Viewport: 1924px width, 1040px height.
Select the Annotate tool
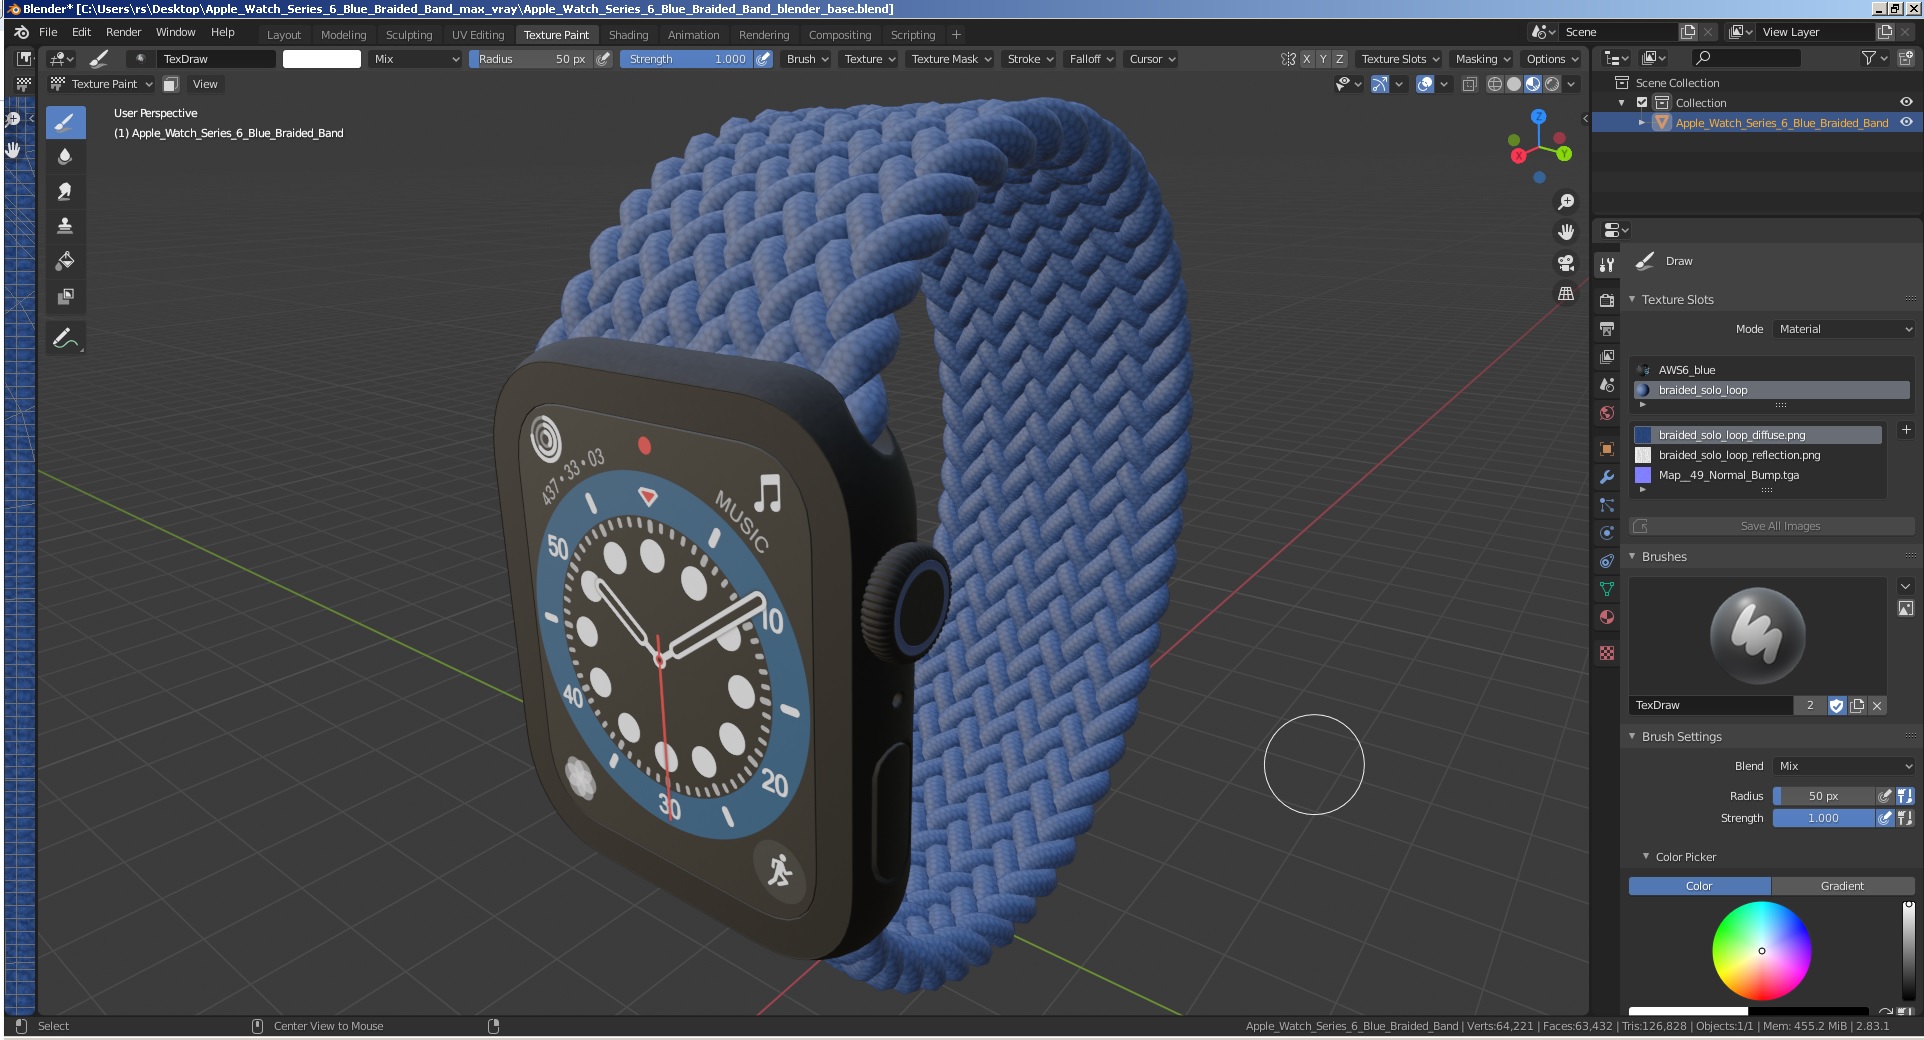[x=65, y=339]
